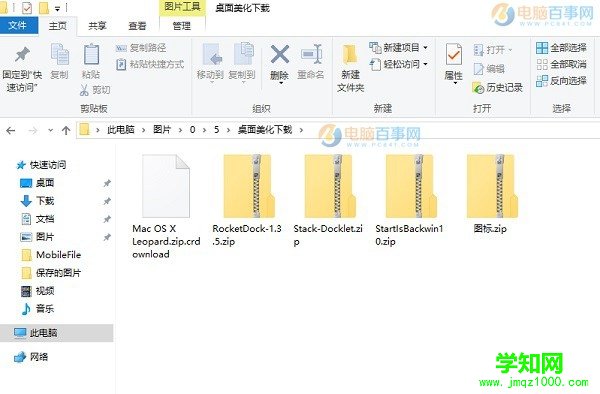The image size is (600, 394).
Task: Click the quick access toolbar properties checkmark icon
Action: pos(27,8)
